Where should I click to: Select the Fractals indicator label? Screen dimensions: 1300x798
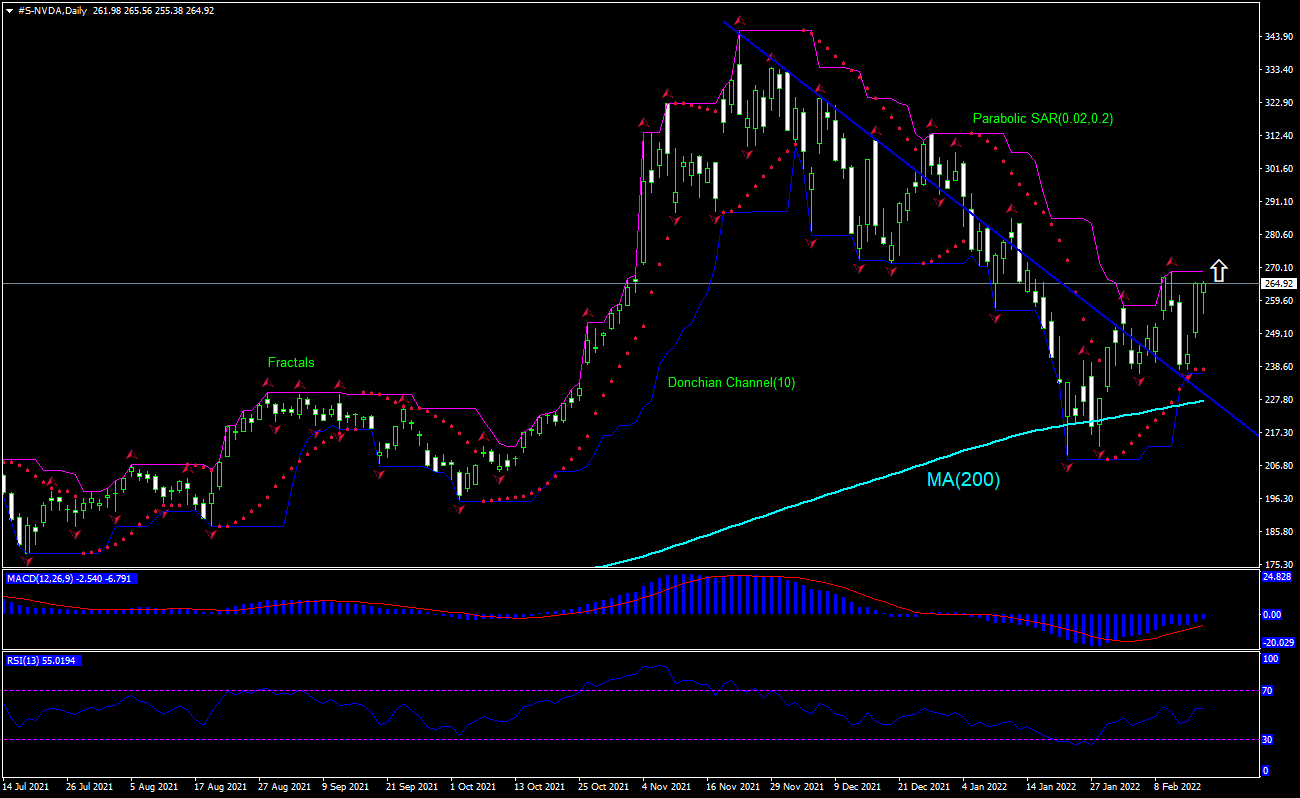(x=290, y=363)
